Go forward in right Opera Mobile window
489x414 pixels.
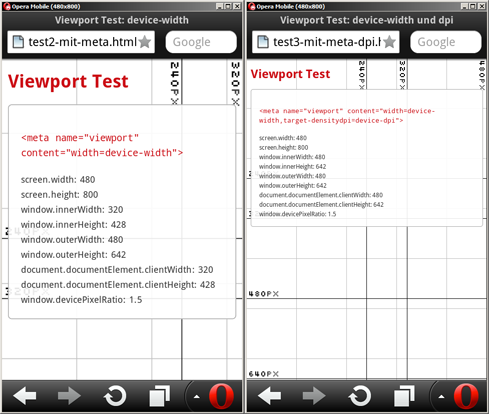point(314,396)
